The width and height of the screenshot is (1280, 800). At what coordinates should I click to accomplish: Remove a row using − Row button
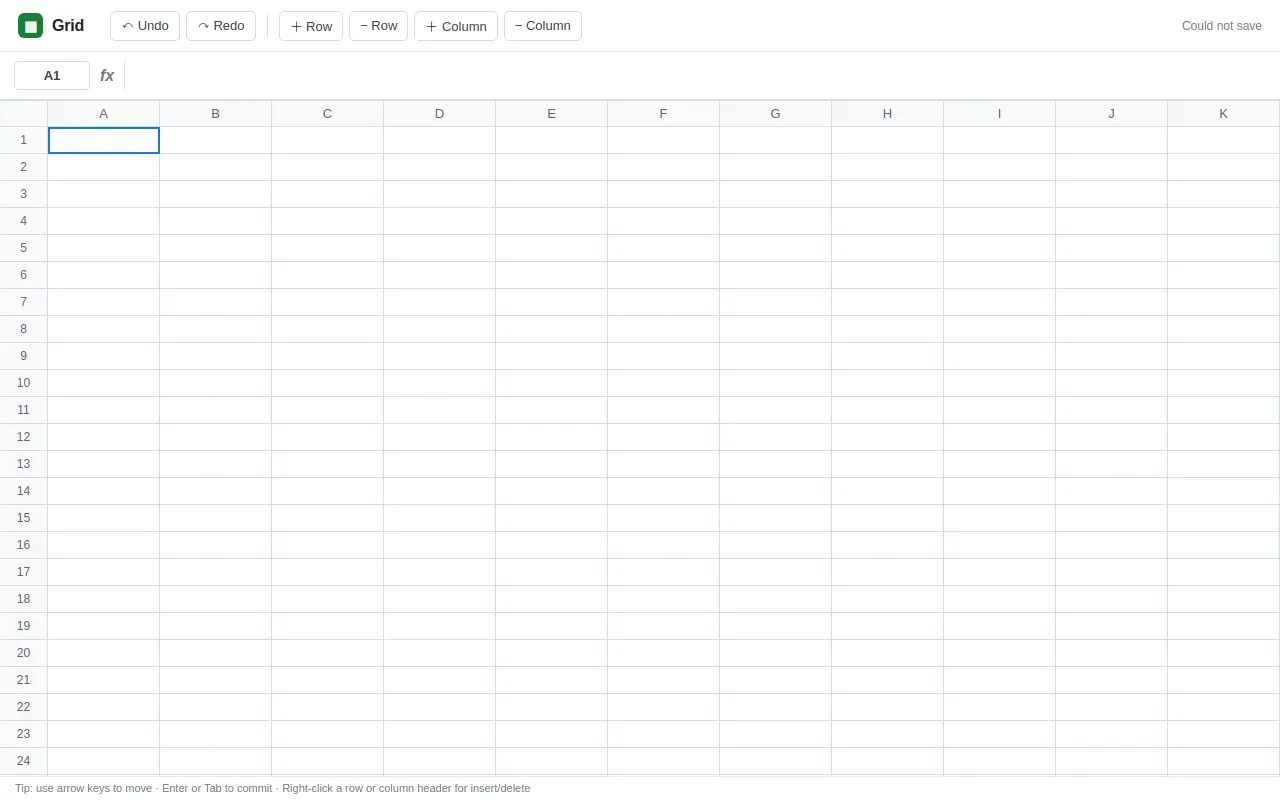378,26
